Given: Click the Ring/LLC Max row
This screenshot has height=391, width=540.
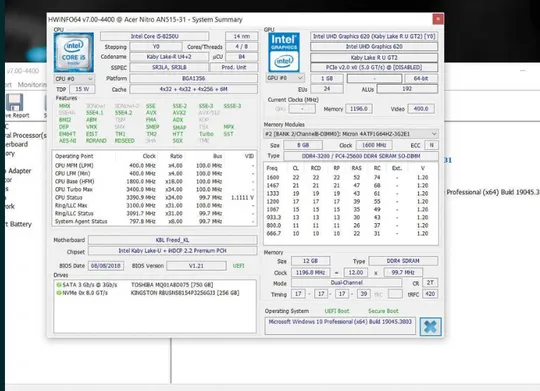Looking at the screenshot, I should tap(154, 205).
